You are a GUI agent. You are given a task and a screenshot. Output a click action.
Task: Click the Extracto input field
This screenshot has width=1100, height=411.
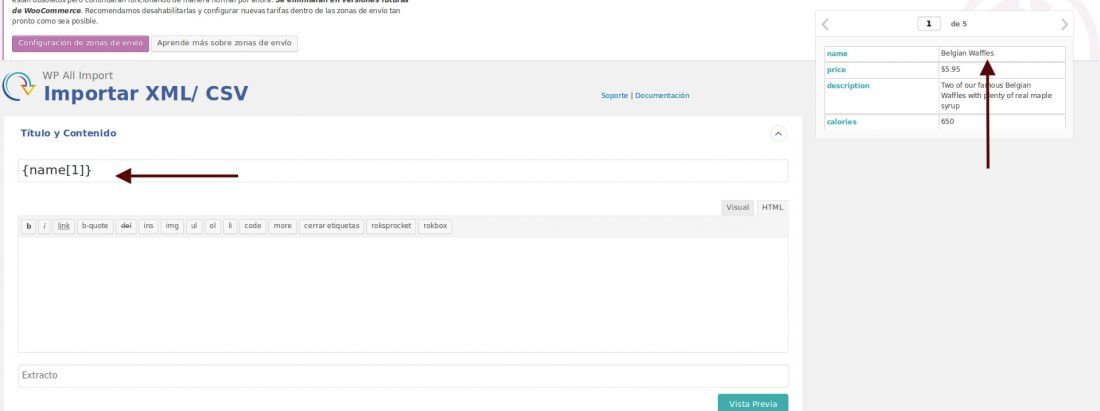[x=403, y=376]
